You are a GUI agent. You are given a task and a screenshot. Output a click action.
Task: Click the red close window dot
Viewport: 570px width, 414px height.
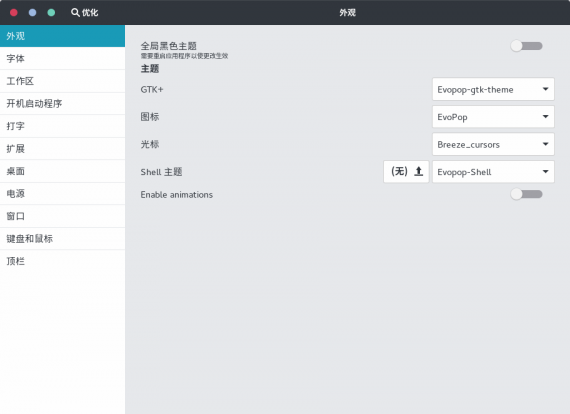(x=14, y=13)
